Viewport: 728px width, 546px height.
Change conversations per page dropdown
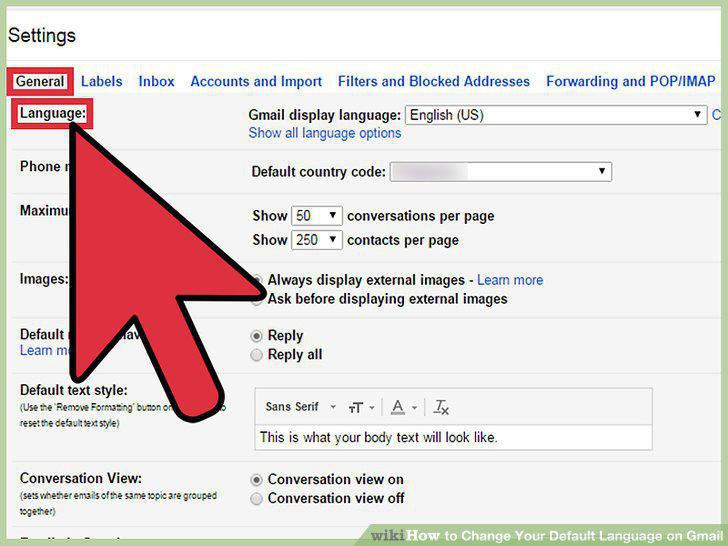pos(317,216)
